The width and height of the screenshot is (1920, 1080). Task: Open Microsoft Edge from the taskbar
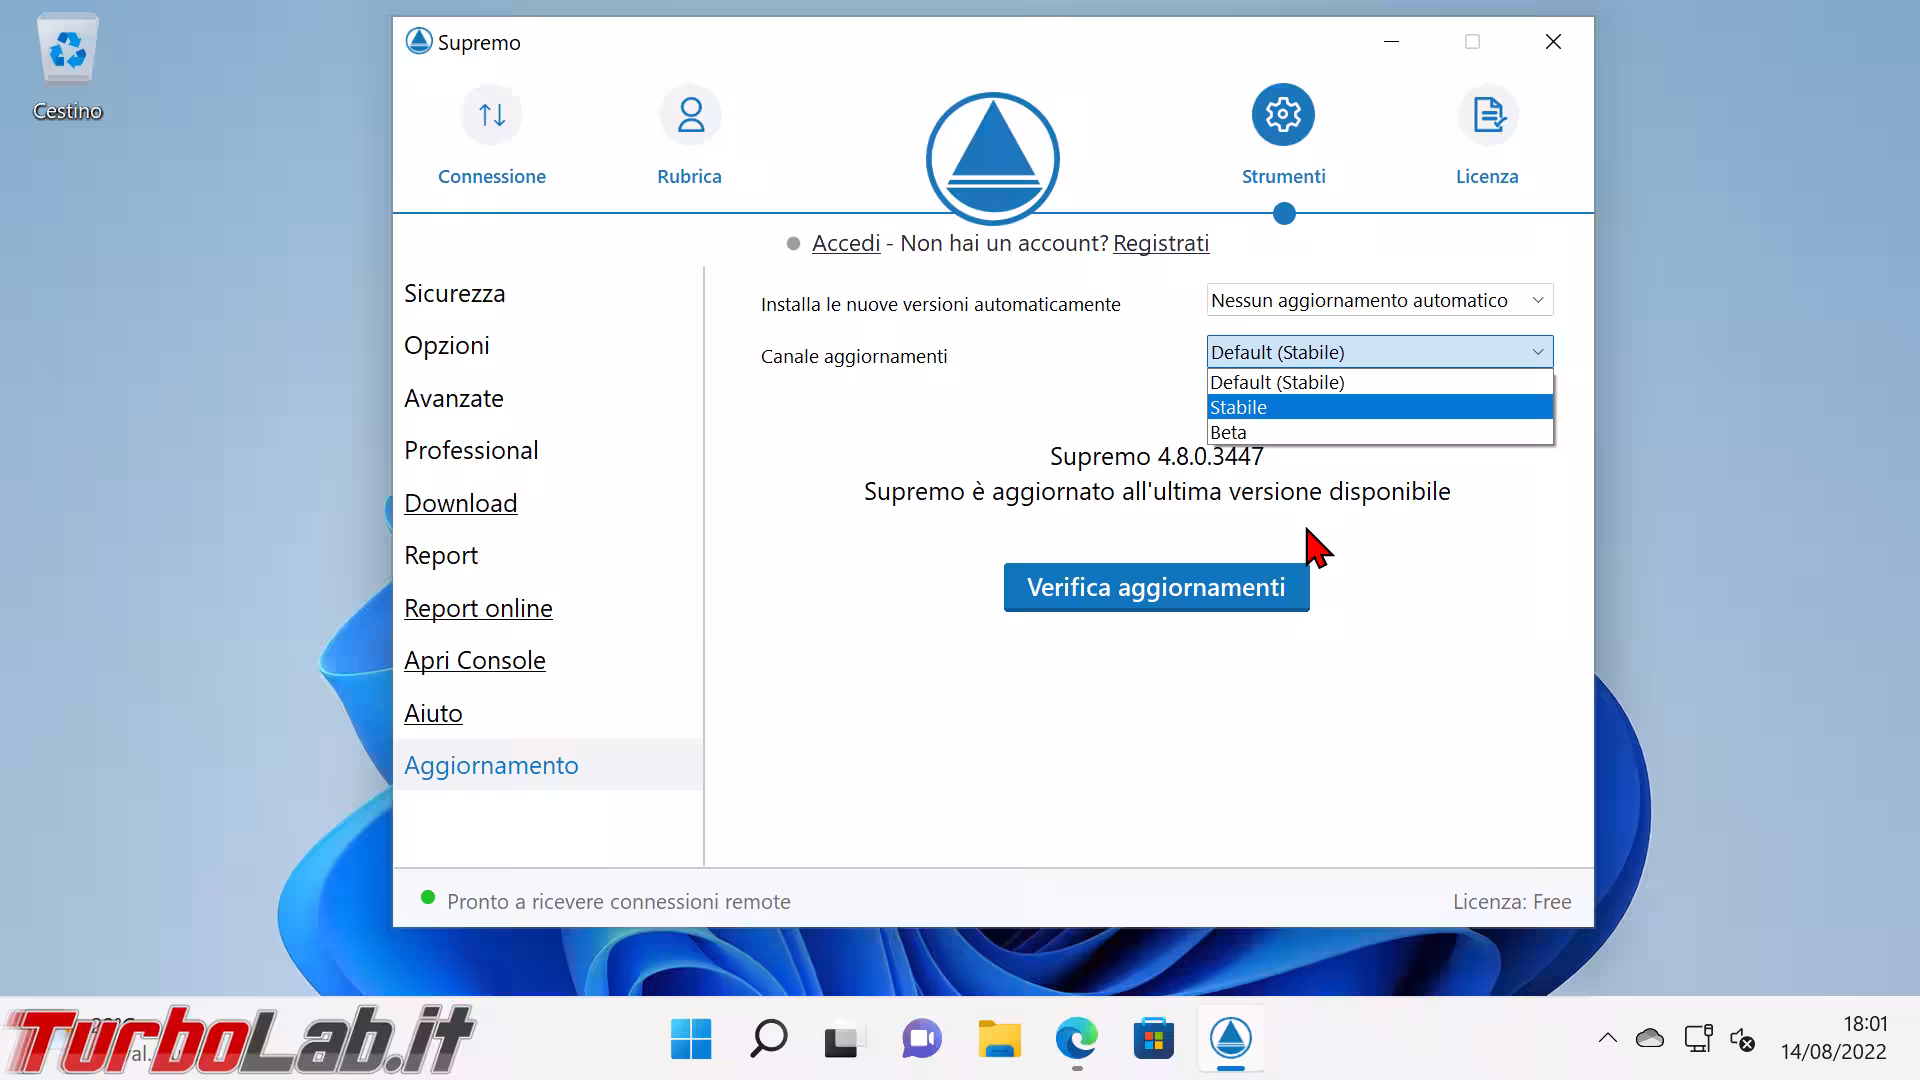click(x=1076, y=1039)
